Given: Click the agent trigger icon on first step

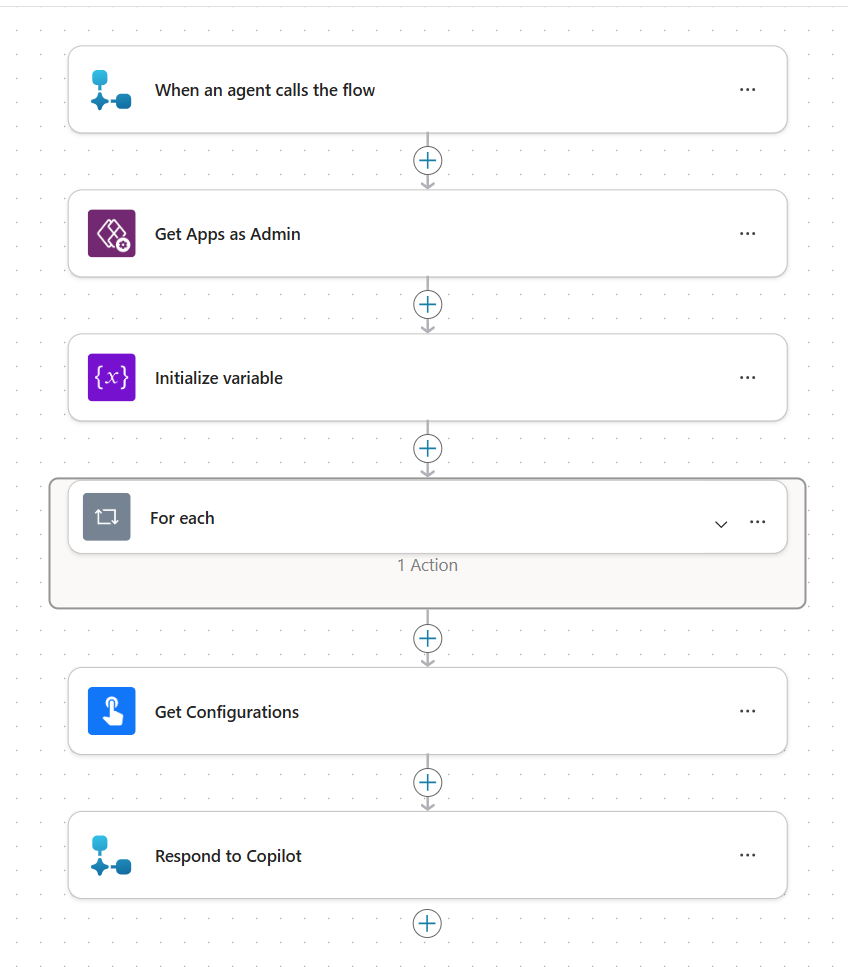Looking at the screenshot, I should [x=111, y=90].
